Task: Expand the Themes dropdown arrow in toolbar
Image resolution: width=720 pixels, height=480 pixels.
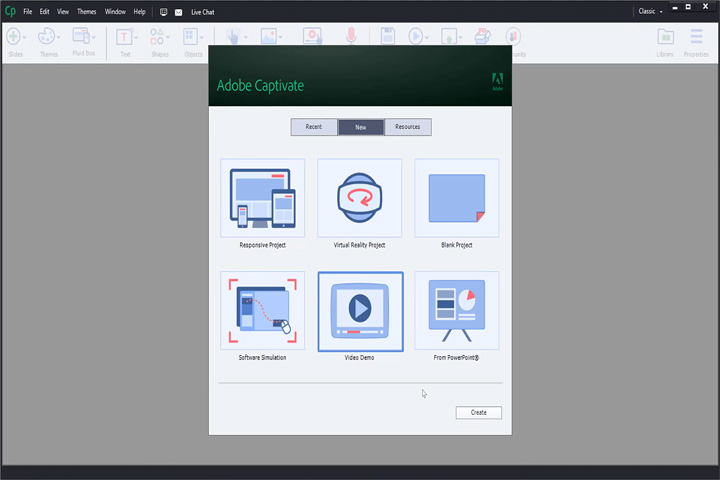Action: [59, 37]
